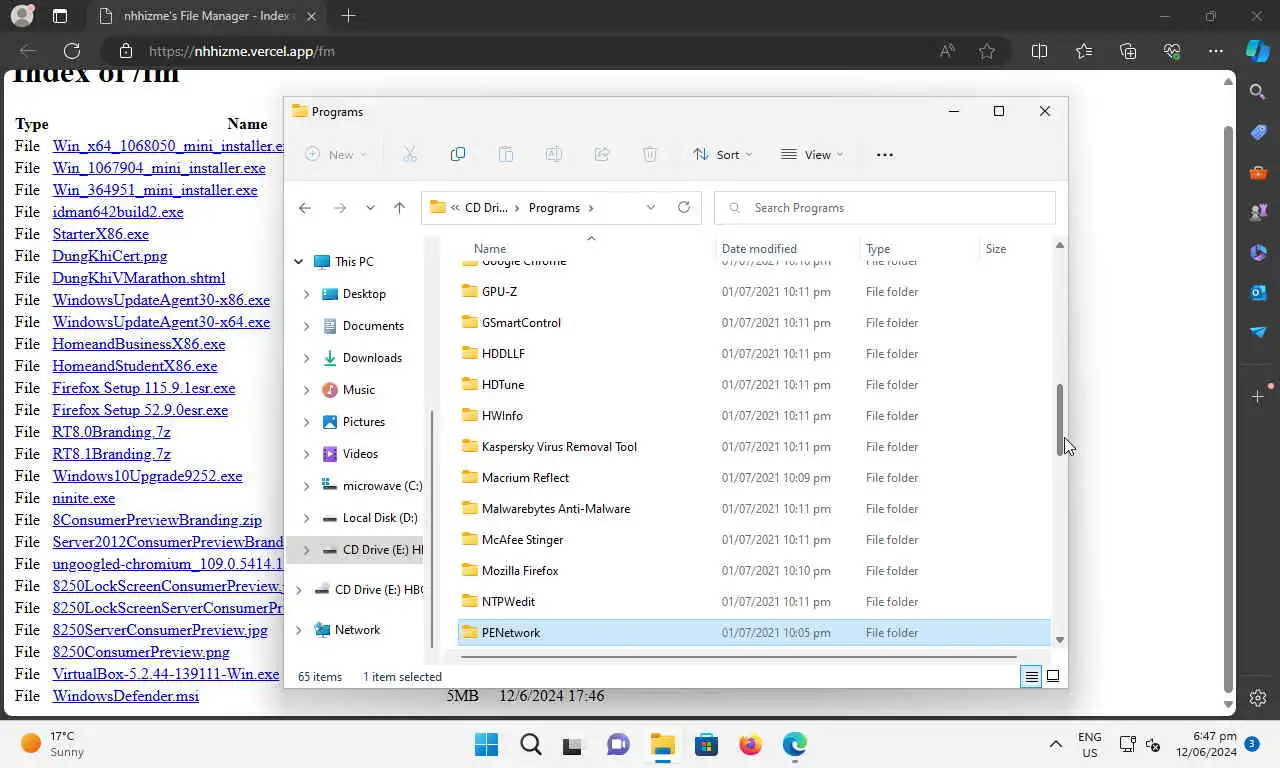
Task: Open the RT8.0Branding.7z link
Action: 112,432
